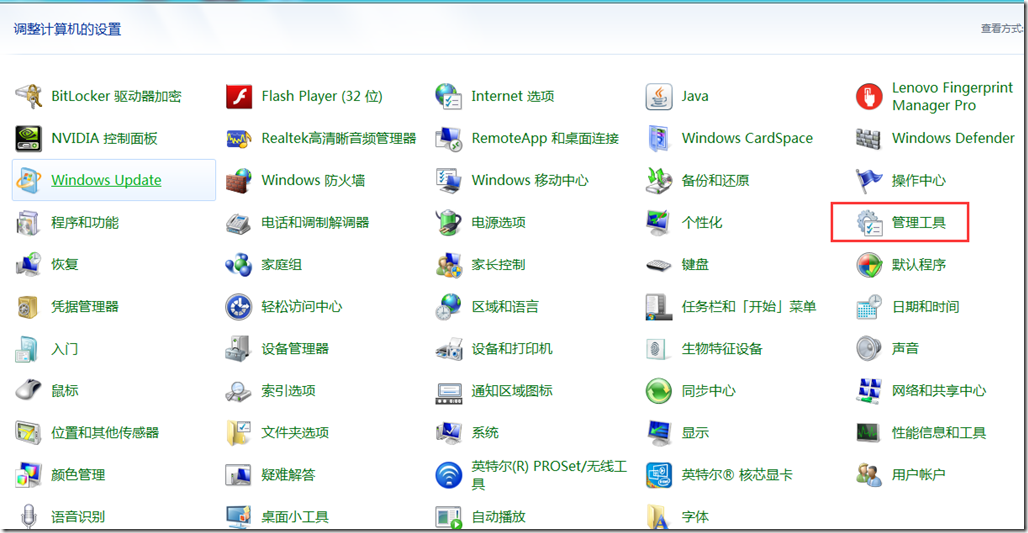Screen dimensions: 1028x533
Task: Open 同步中心 green icon
Action: (x=659, y=391)
